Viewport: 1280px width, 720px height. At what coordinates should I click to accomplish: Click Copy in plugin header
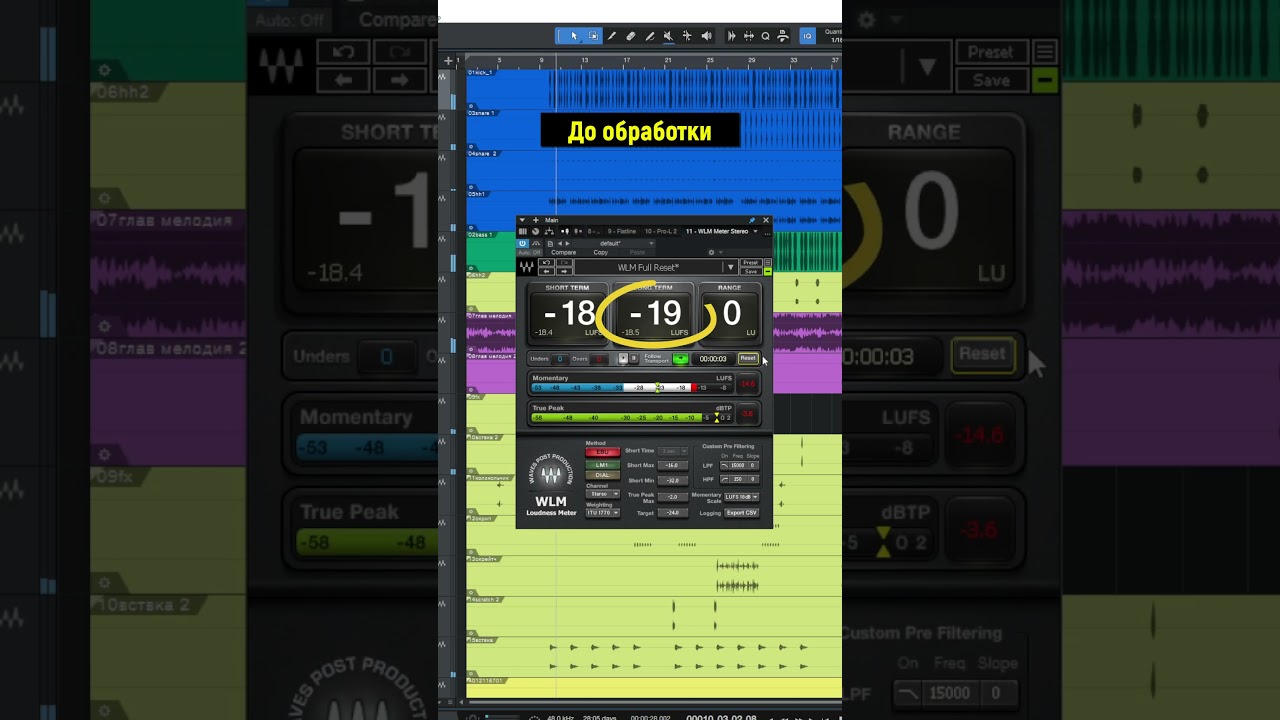tap(601, 253)
